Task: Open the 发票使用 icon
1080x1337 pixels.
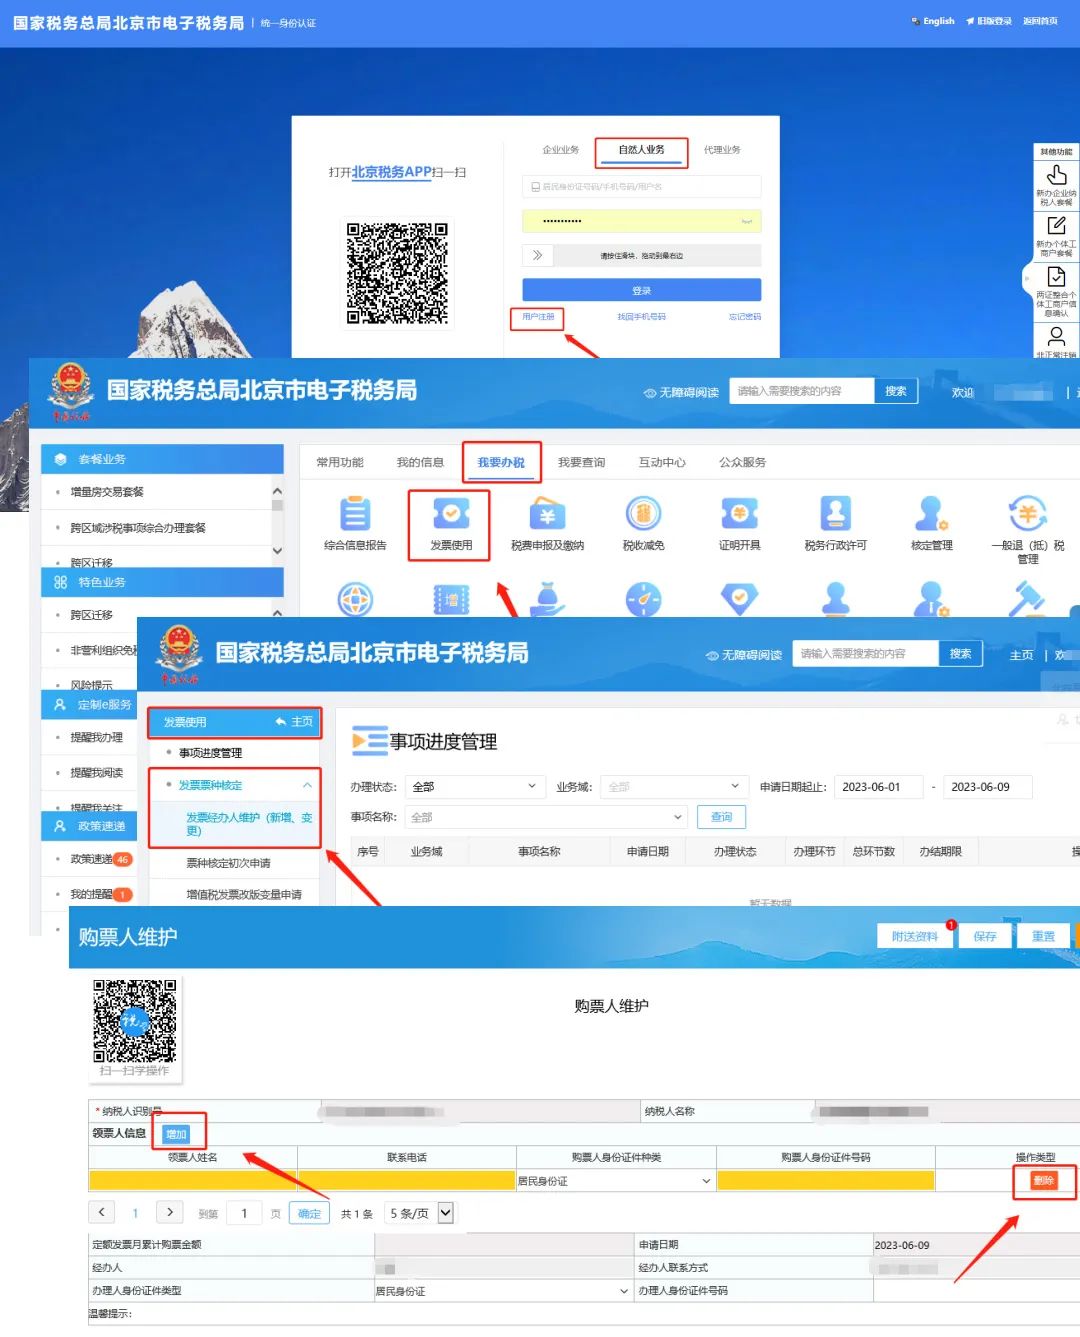Action: click(451, 514)
